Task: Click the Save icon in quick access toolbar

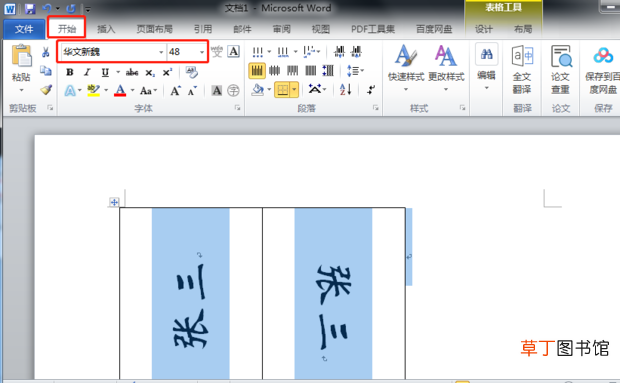Action: coord(30,8)
